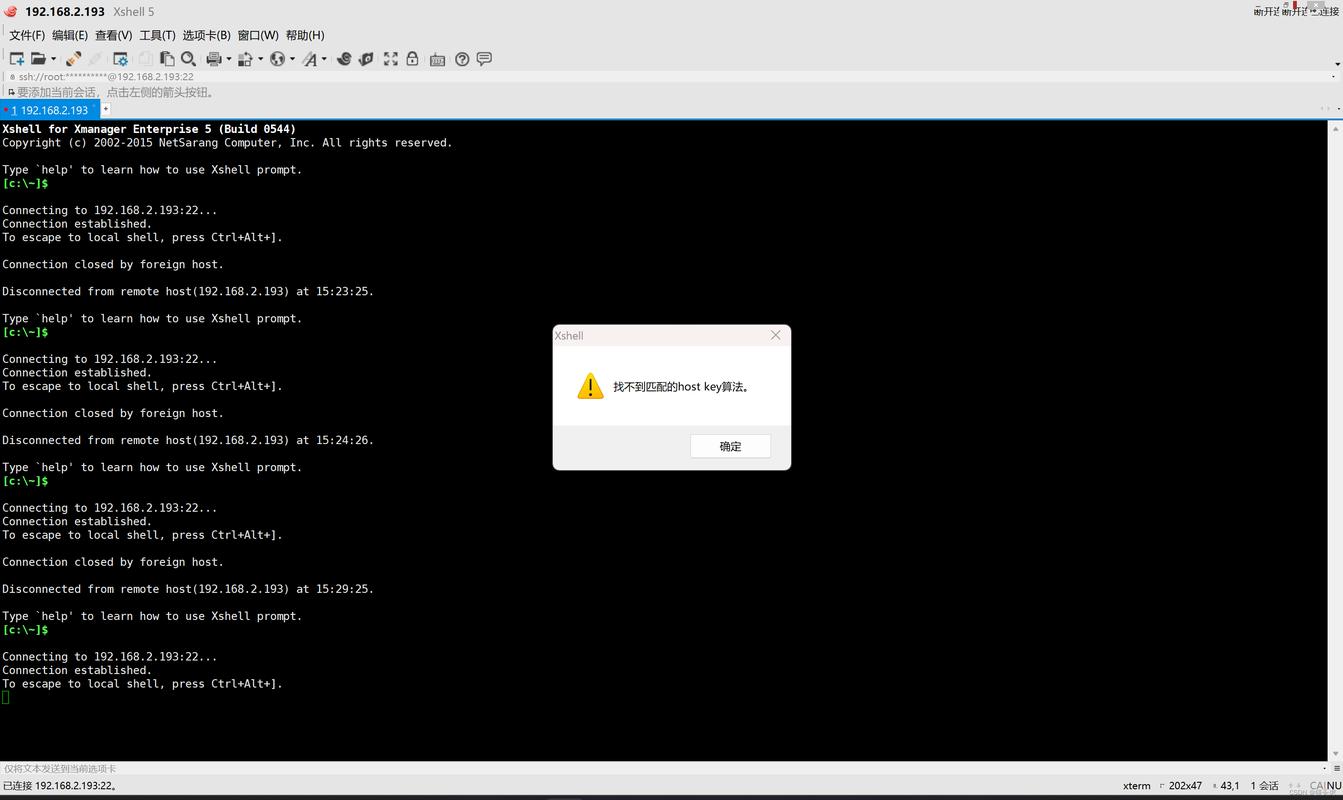Screen dimensions: 1343x800
Task: Expand the address bar dropdown arrow
Action: pyautogui.click(x=1335, y=76)
